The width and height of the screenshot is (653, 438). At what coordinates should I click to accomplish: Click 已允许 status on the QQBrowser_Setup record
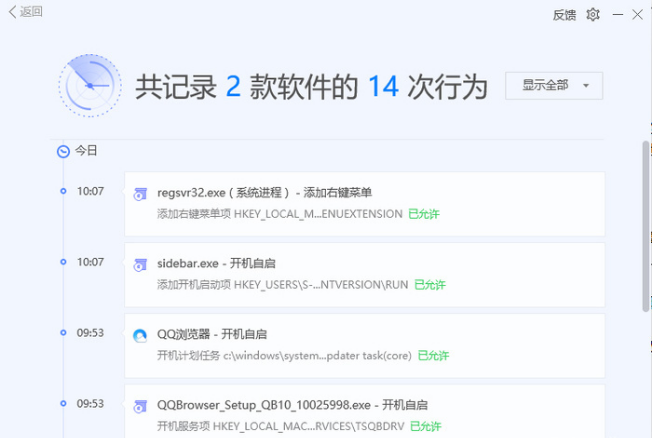click(x=425, y=426)
